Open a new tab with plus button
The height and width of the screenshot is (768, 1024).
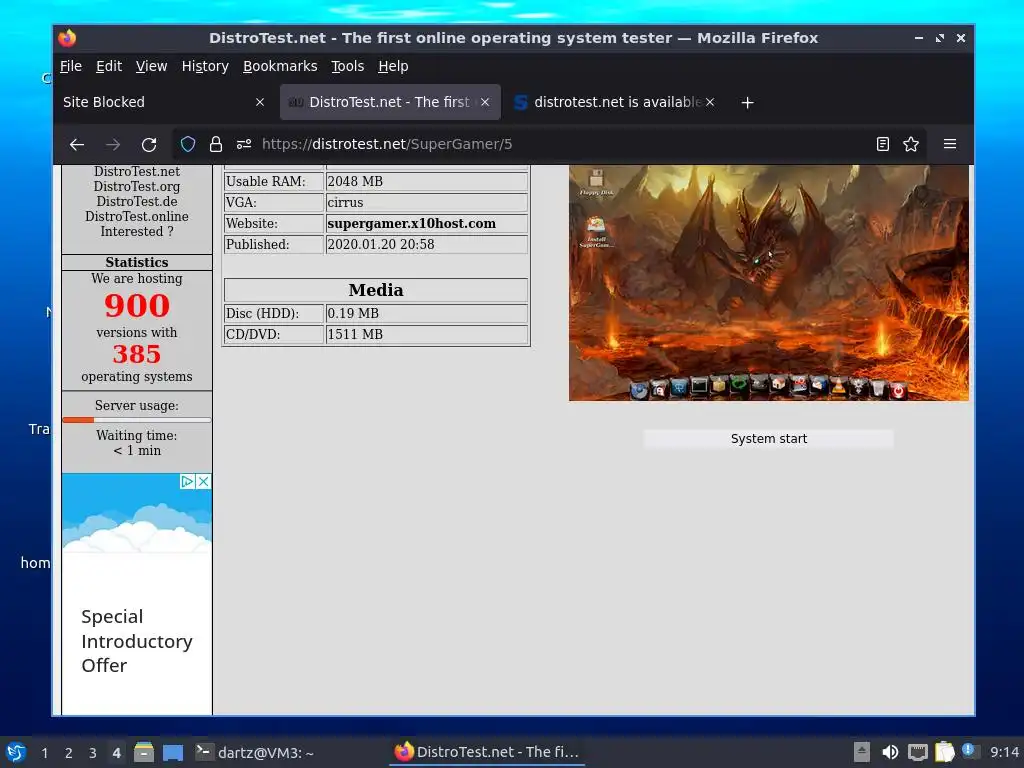(748, 103)
